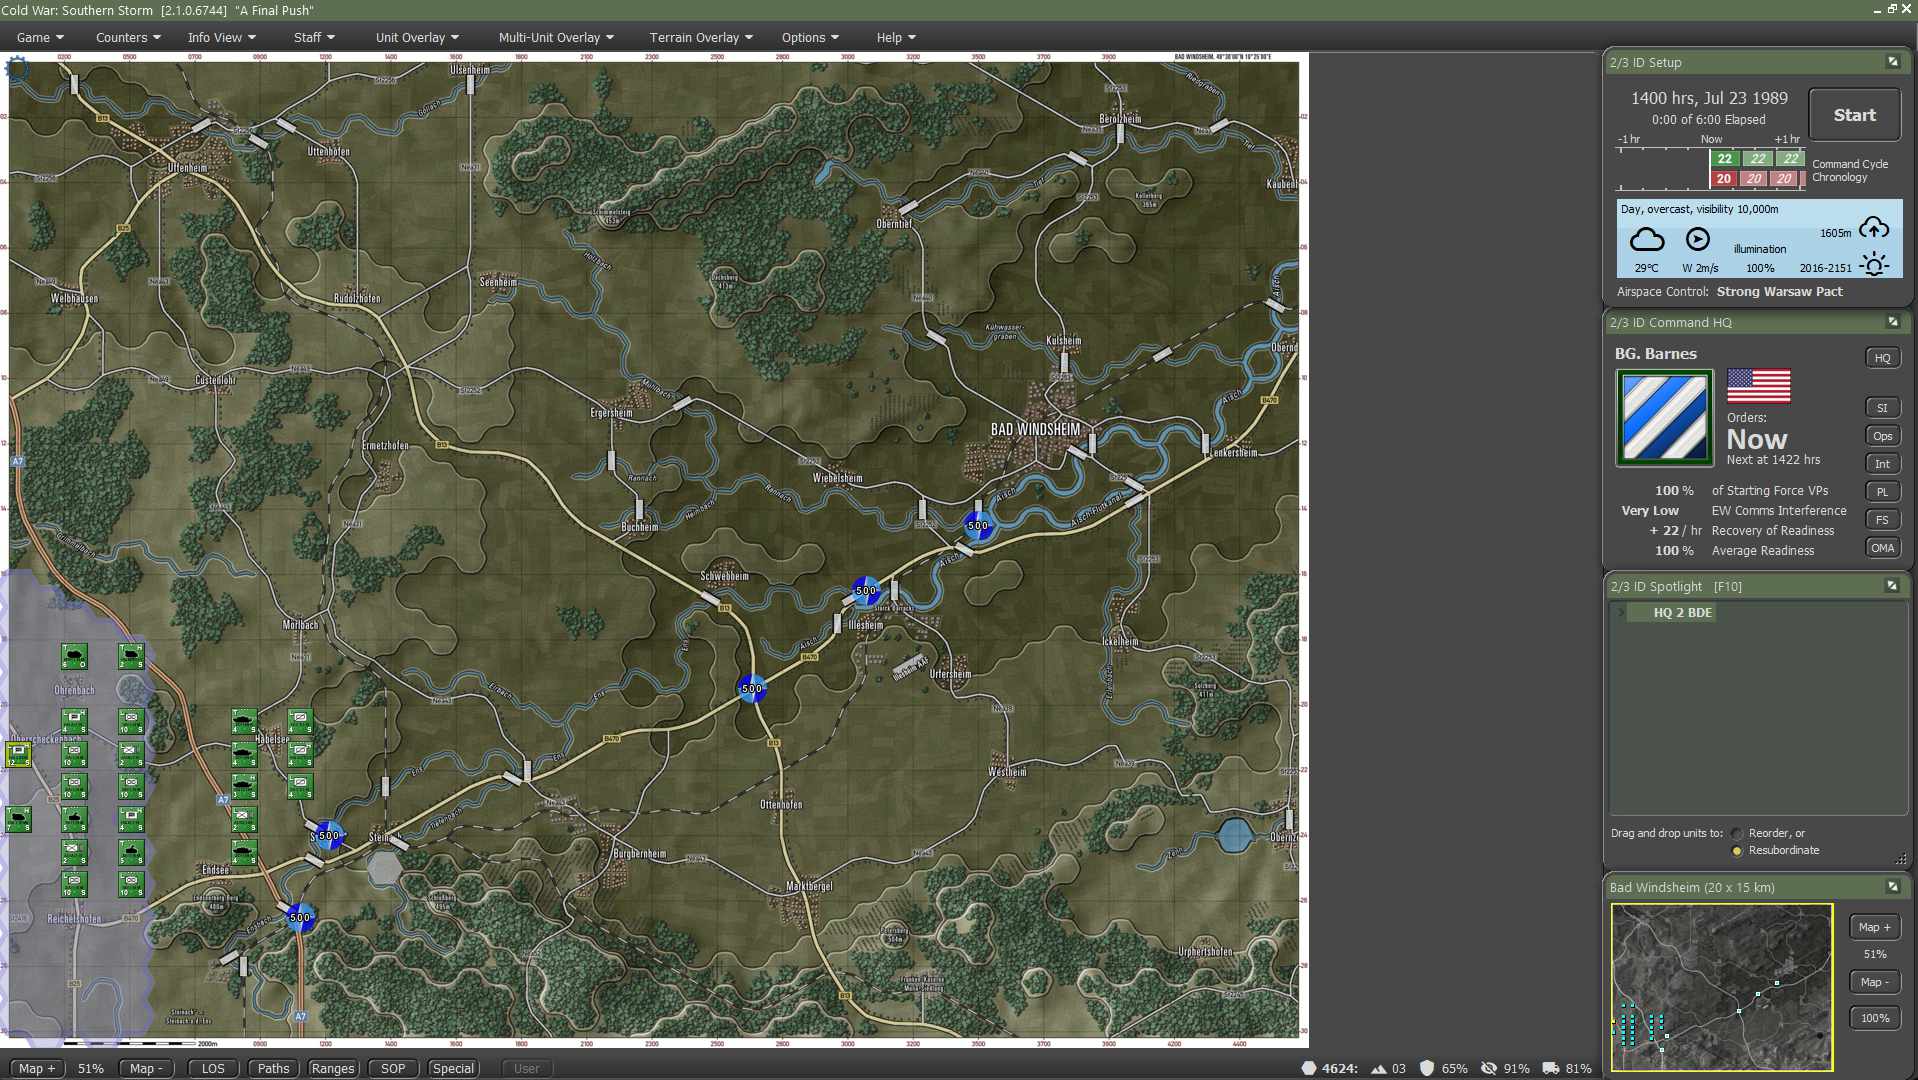The image size is (1918, 1080).
Task: Collapse the 2/3 ID Spotlight panel
Action: 1892,586
